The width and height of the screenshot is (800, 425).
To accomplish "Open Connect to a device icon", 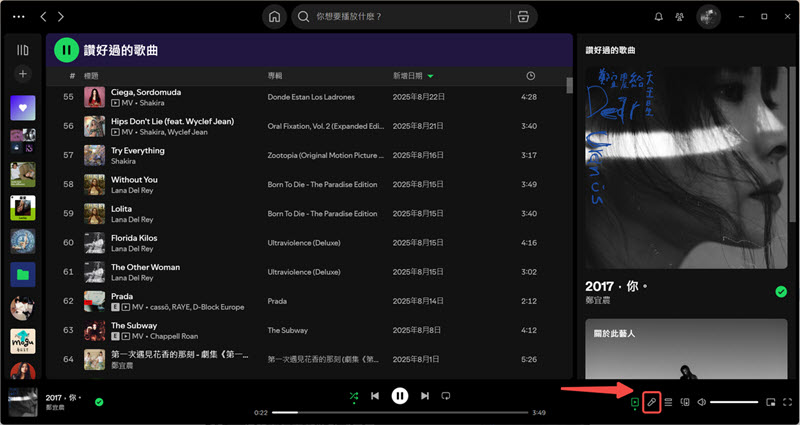I will click(685, 402).
